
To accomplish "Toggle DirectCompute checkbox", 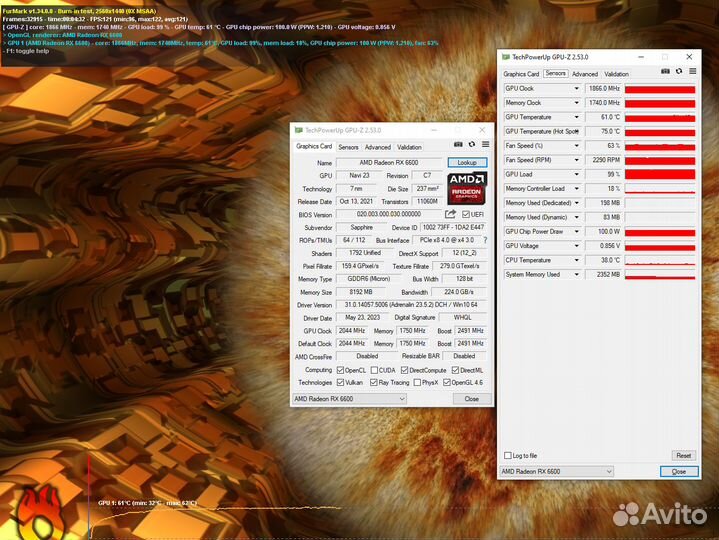I will coord(404,370).
